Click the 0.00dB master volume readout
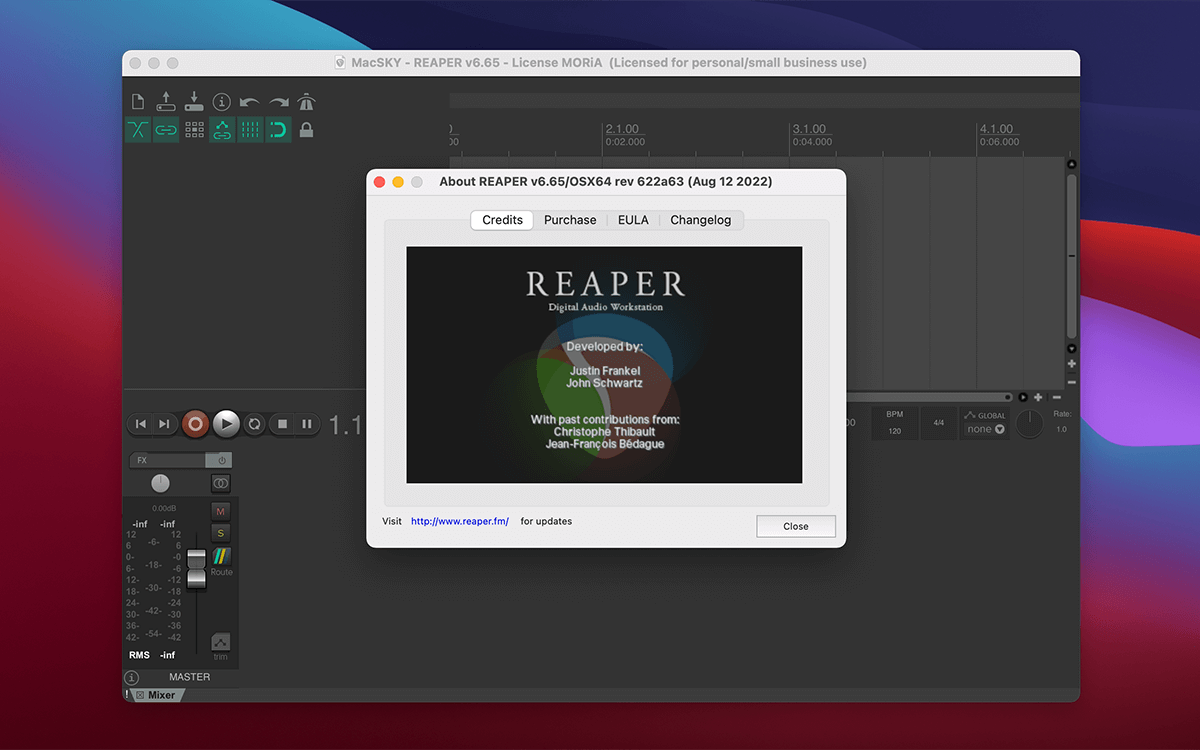This screenshot has width=1200, height=750. [162, 509]
